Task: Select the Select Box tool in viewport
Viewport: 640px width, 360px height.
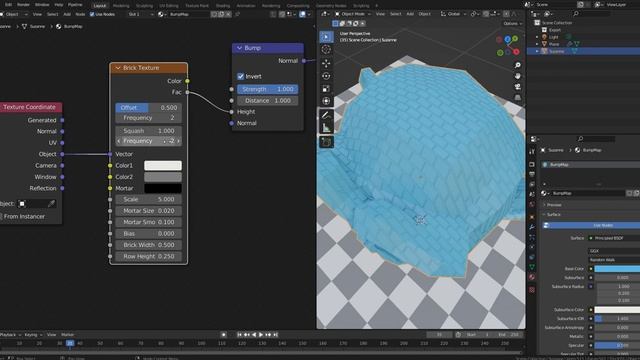Action: (x=326, y=37)
